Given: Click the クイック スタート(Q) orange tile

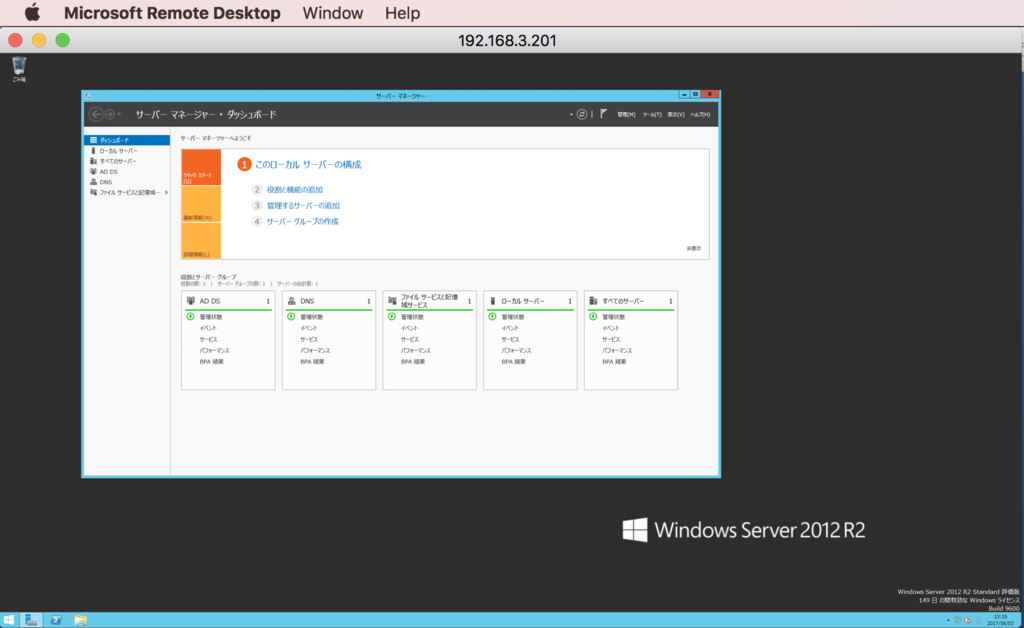Looking at the screenshot, I should [201, 168].
